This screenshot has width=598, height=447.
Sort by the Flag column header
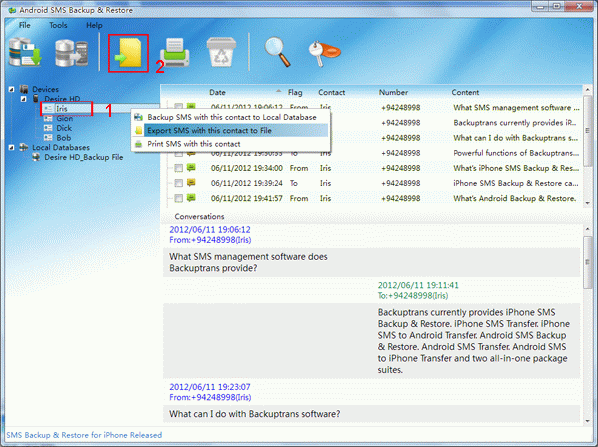(295, 92)
